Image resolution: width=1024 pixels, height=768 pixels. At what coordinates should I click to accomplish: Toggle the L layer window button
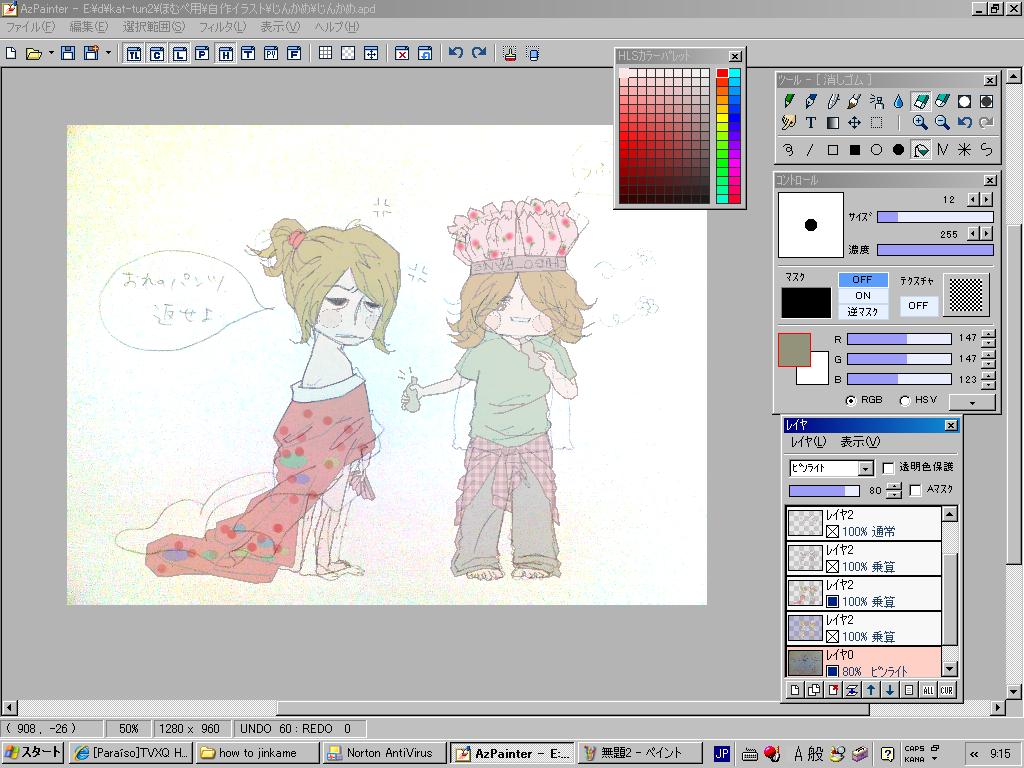pos(180,54)
